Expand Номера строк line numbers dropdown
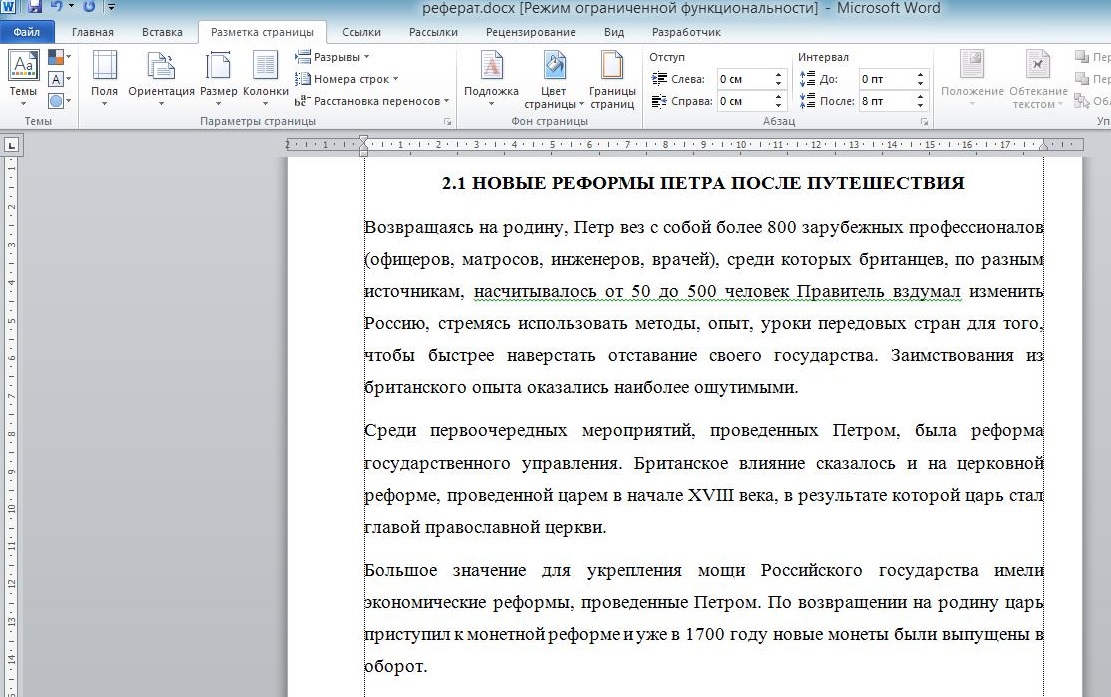The width and height of the screenshot is (1111, 697). click(x=347, y=79)
